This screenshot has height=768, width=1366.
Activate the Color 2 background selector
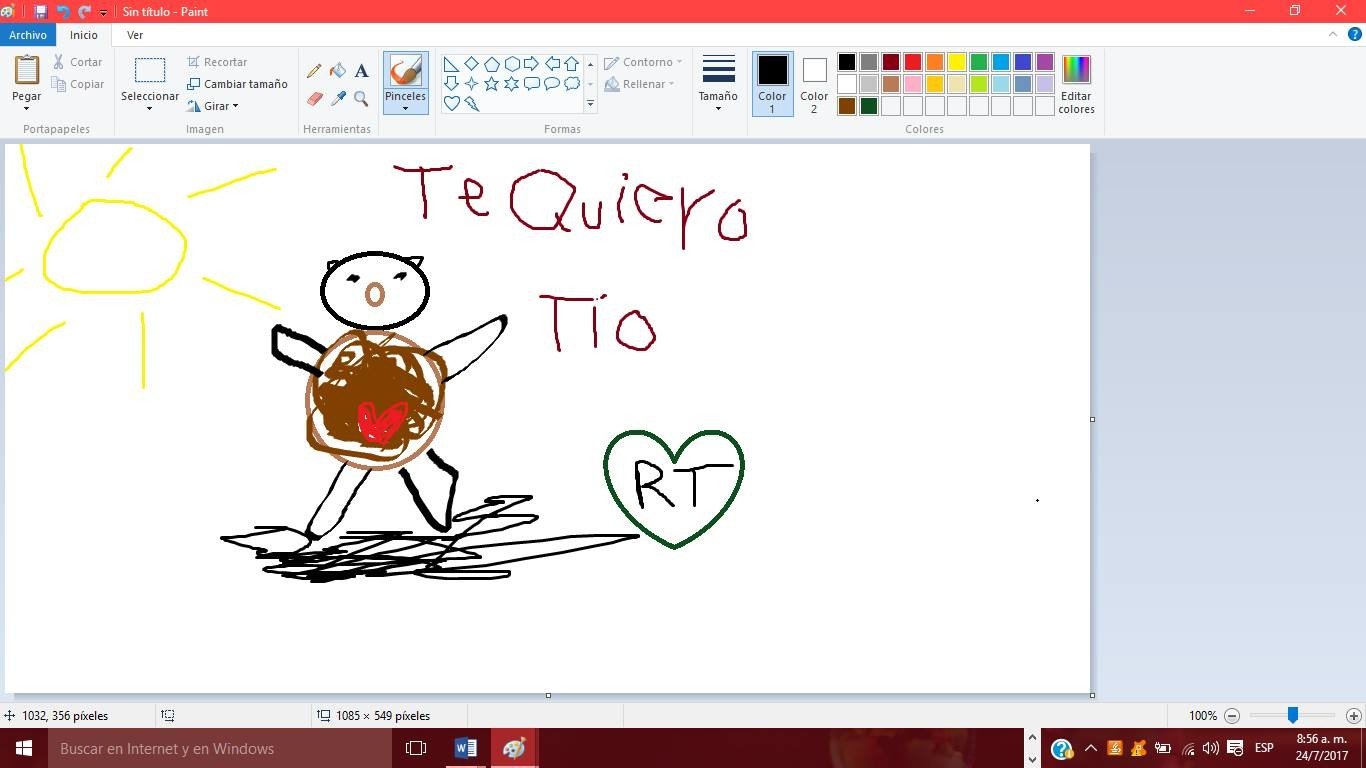pyautogui.click(x=814, y=83)
